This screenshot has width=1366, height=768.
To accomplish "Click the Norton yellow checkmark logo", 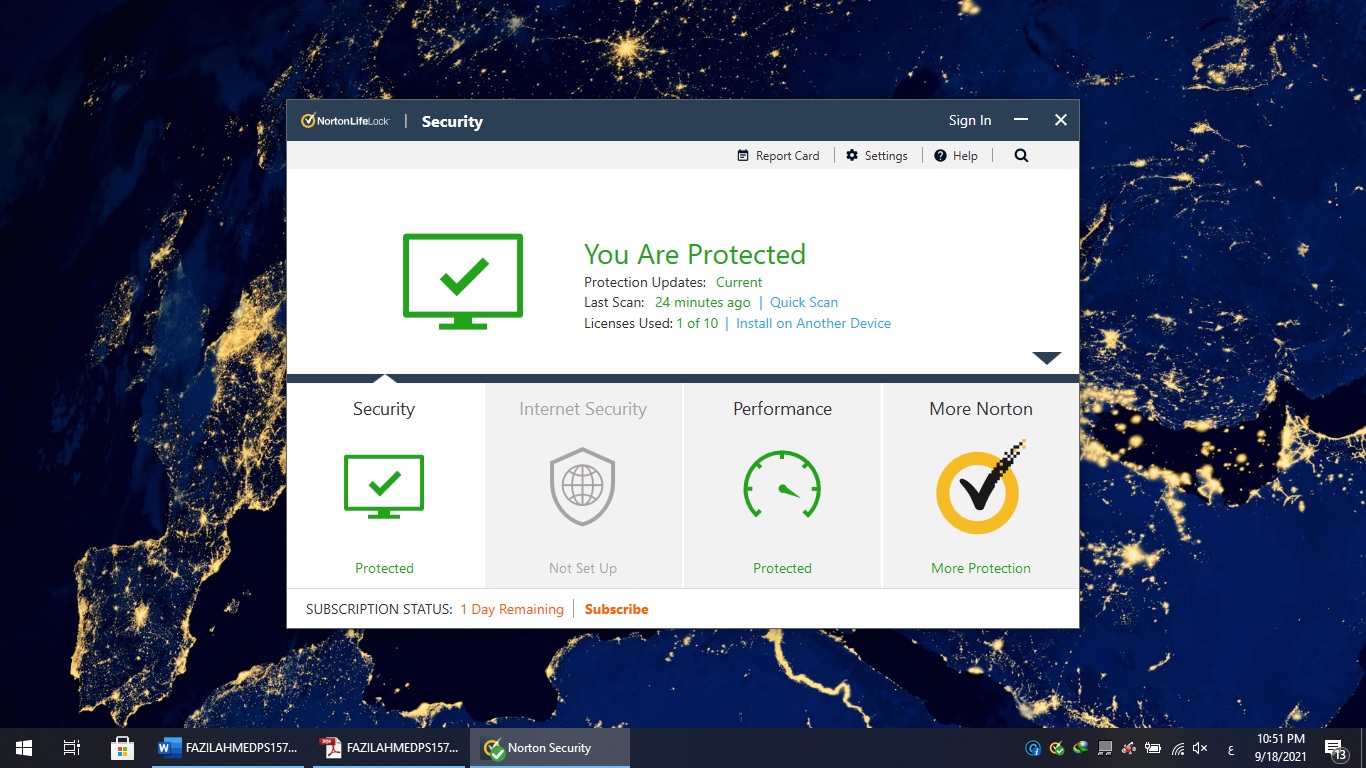I will click(980, 487).
